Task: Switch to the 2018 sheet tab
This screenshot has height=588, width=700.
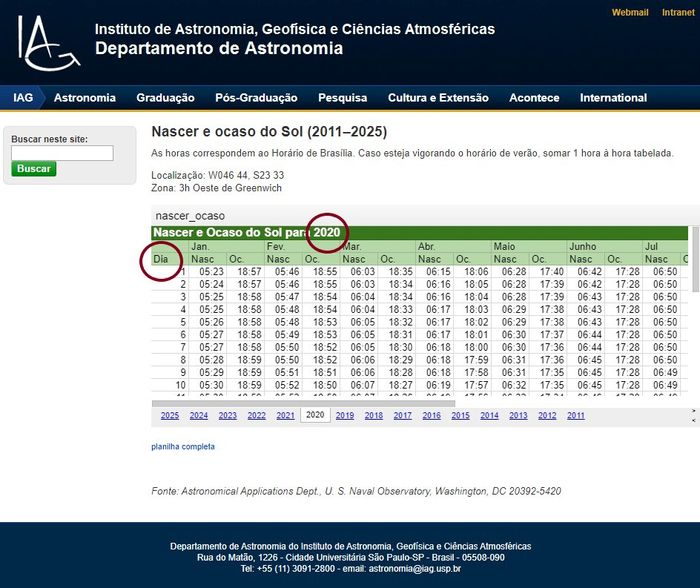Action: coord(374,416)
